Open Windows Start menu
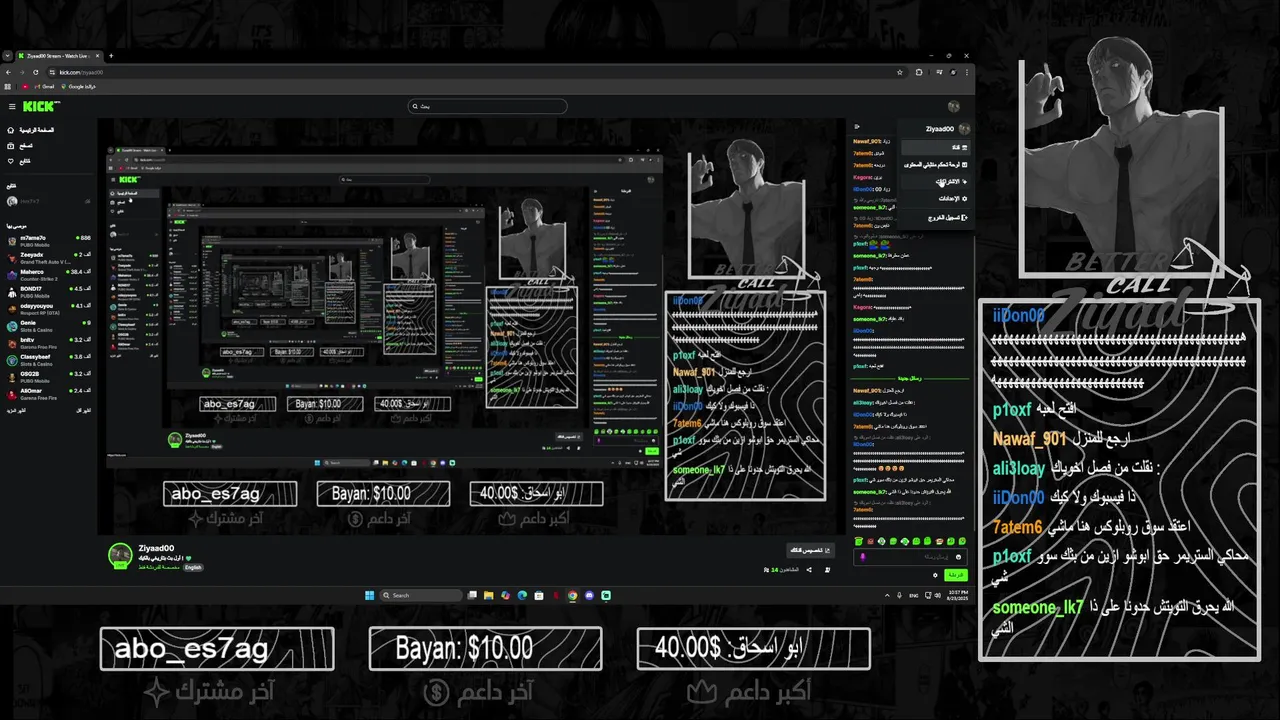This screenshot has height=720, width=1280. point(369,595)
